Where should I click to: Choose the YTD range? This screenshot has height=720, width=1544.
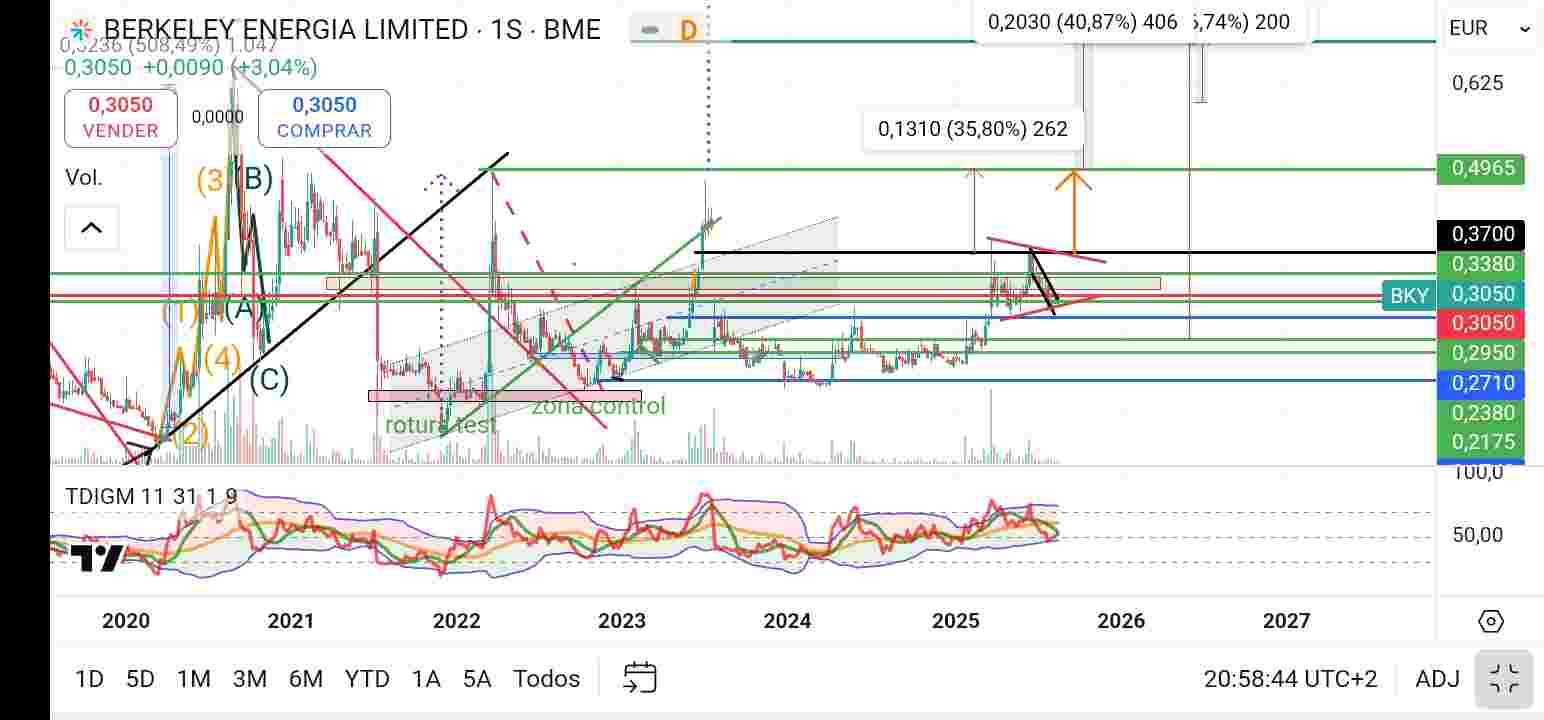pos(367,679)
